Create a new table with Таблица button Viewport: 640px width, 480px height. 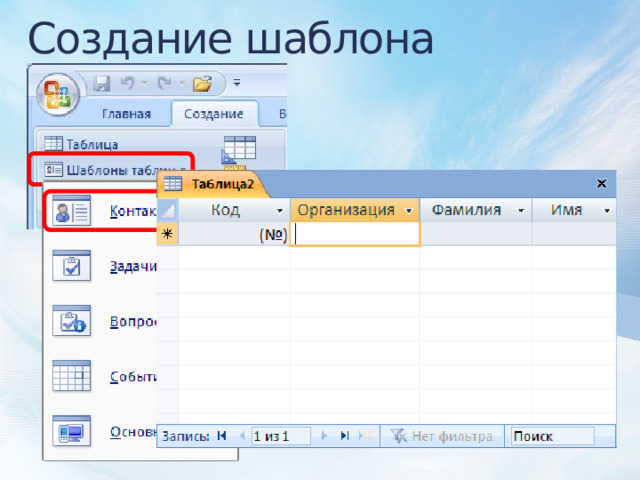coord(81,144)
